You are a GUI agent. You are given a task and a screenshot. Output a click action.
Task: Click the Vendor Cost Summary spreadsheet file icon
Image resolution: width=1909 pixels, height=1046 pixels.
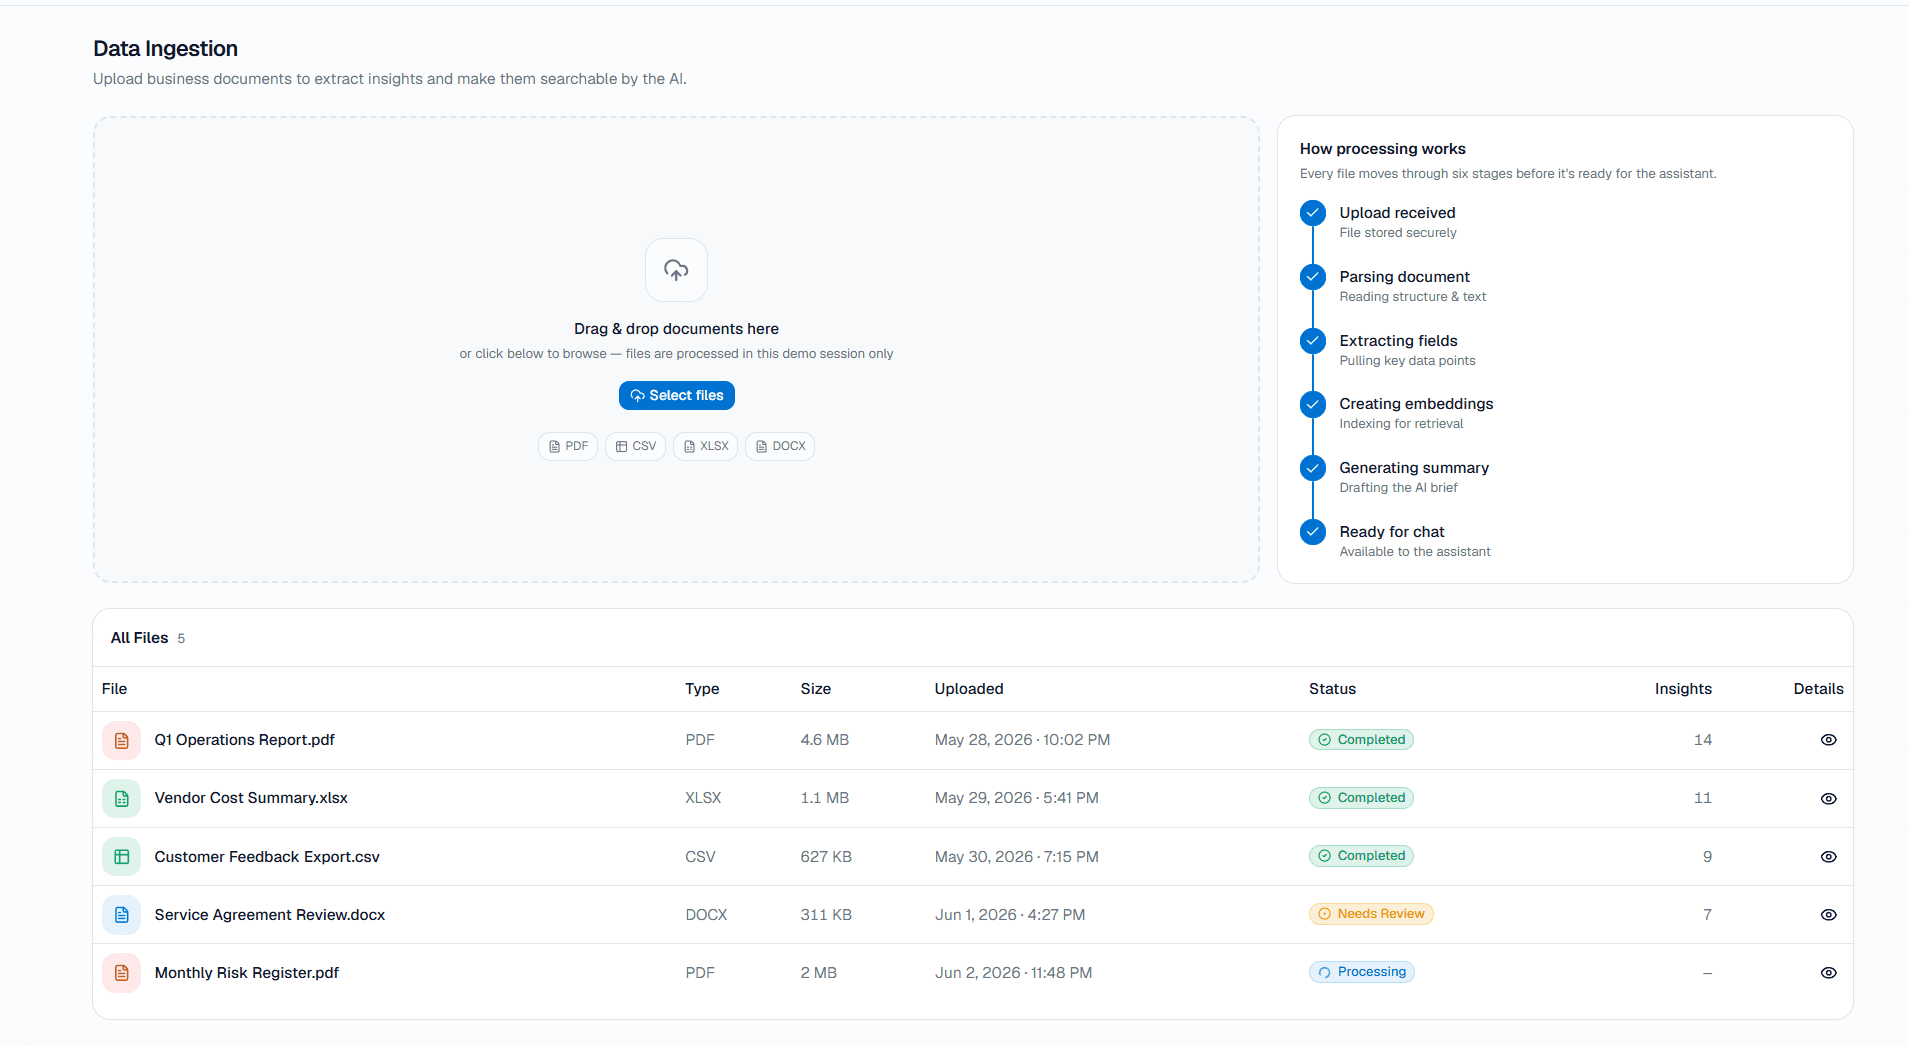point(122,798)
